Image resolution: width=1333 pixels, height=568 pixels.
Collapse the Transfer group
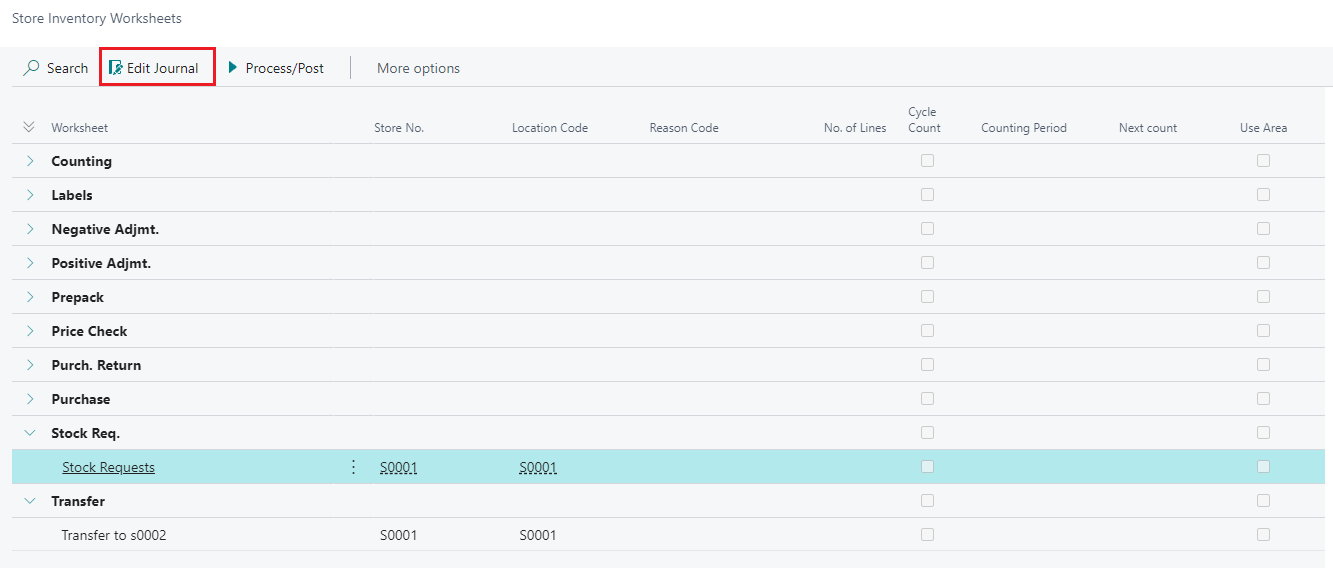[x=30, y=501]
